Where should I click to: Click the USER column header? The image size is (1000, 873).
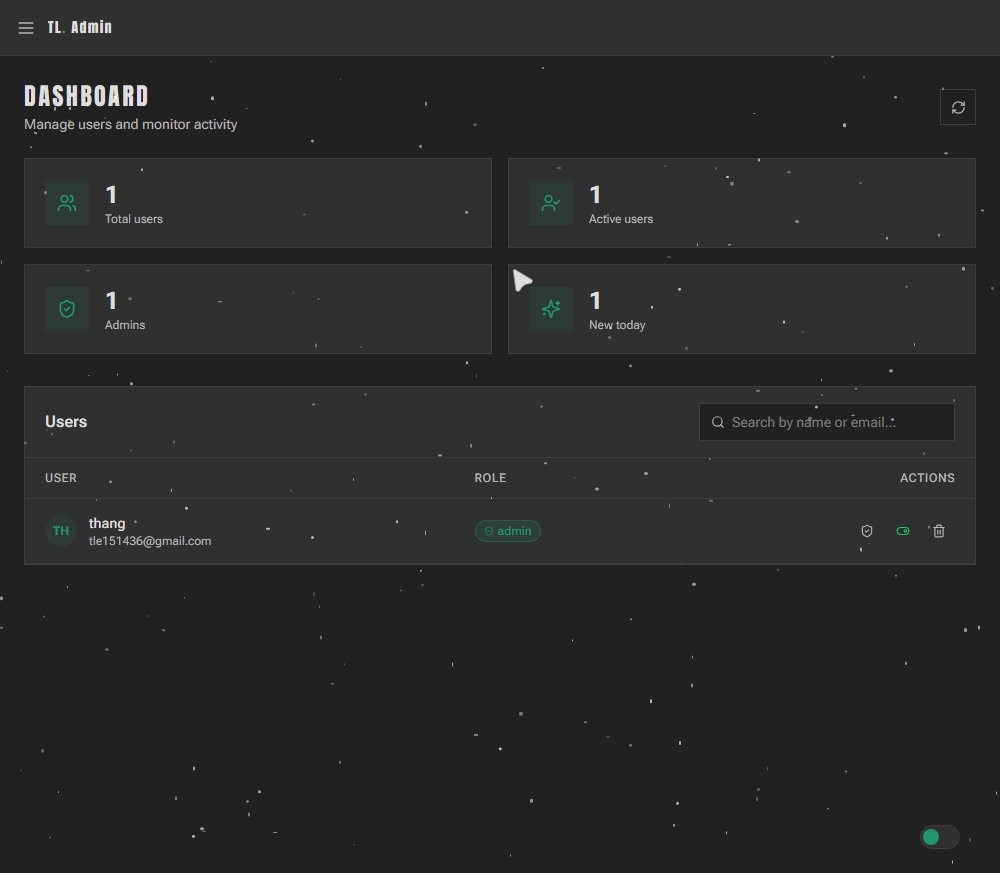pyautogui.click(x=61, y=478)
